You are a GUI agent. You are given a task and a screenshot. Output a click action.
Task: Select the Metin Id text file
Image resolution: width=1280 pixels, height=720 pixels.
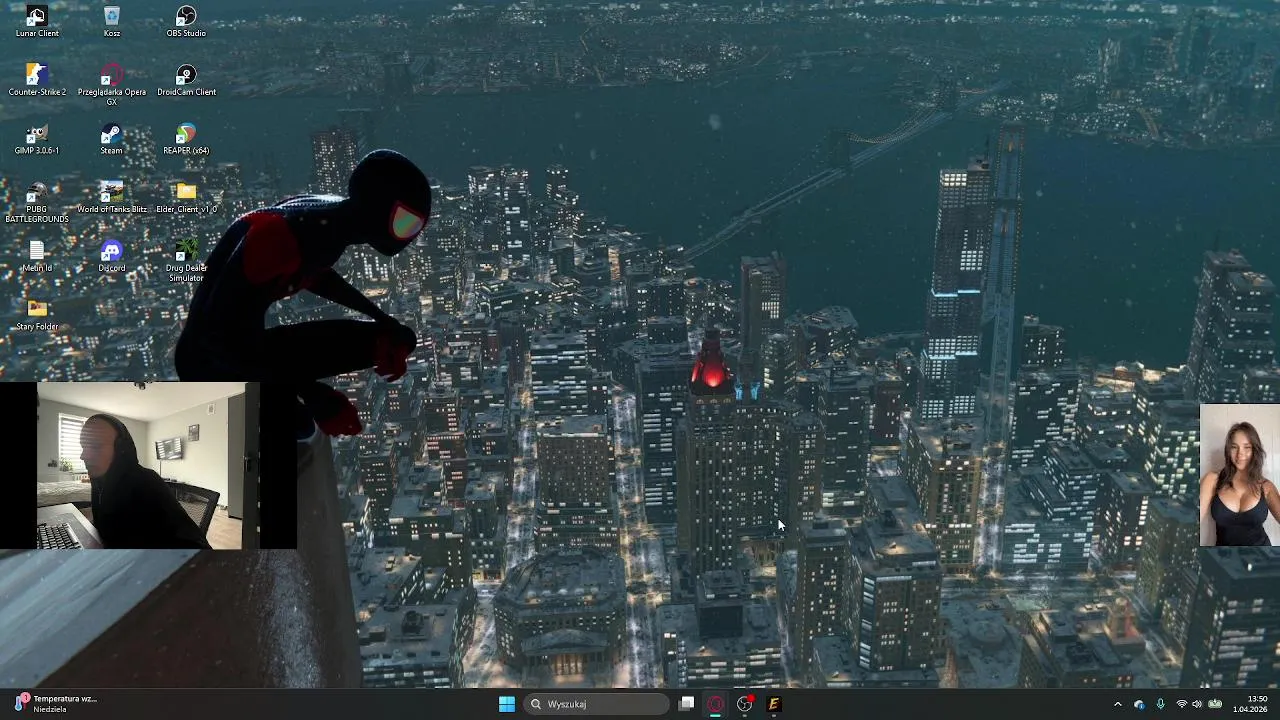pyautogui.click(x=37, y=256)
